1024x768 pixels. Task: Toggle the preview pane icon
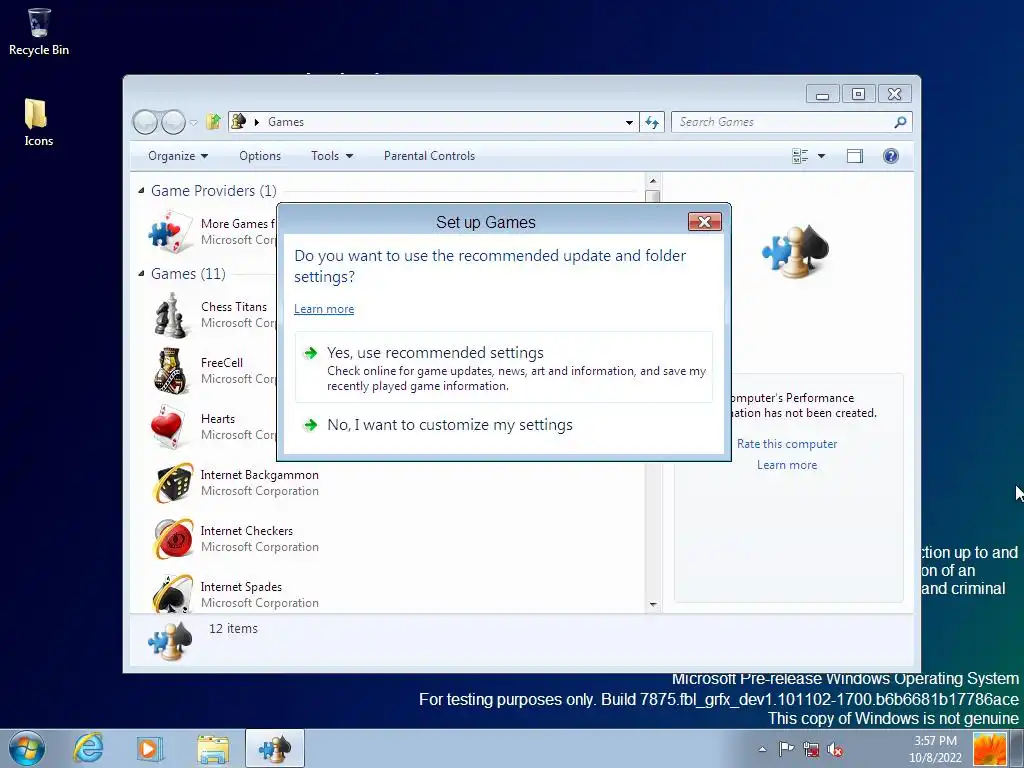[854, 156]
